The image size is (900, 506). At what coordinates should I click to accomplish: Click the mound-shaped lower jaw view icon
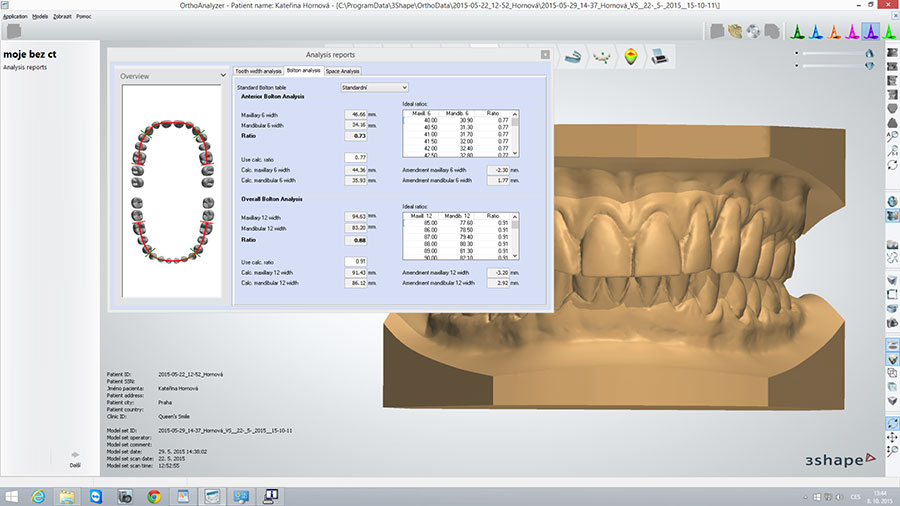892,122
